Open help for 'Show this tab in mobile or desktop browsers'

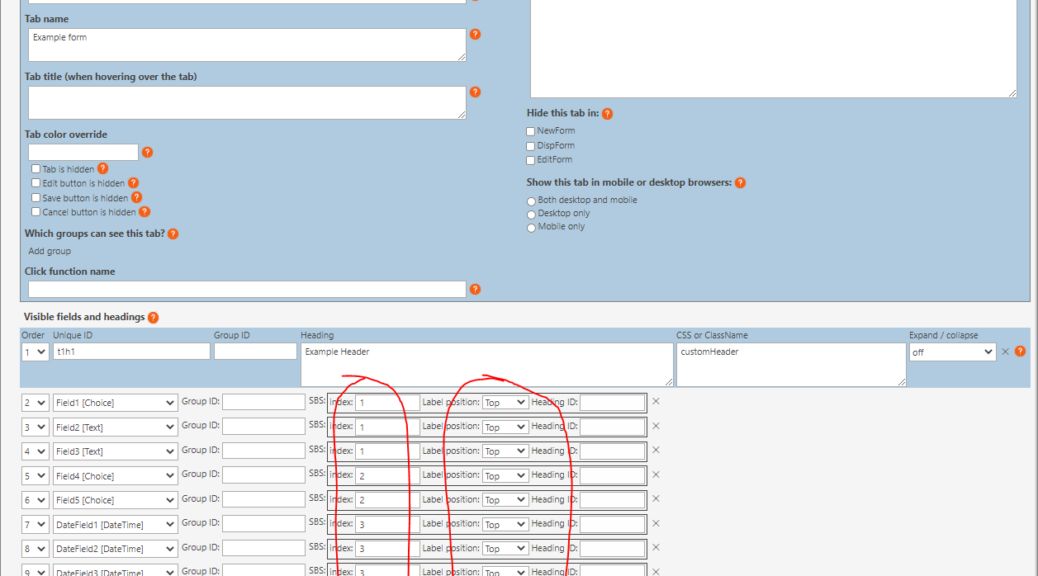tap(740, 182)
